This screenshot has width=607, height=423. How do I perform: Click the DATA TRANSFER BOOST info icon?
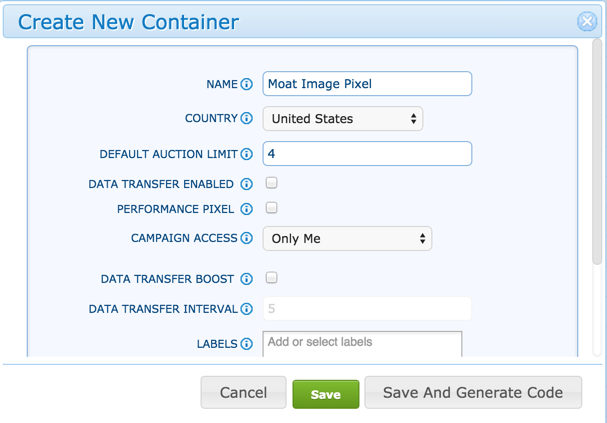(247, 280)
